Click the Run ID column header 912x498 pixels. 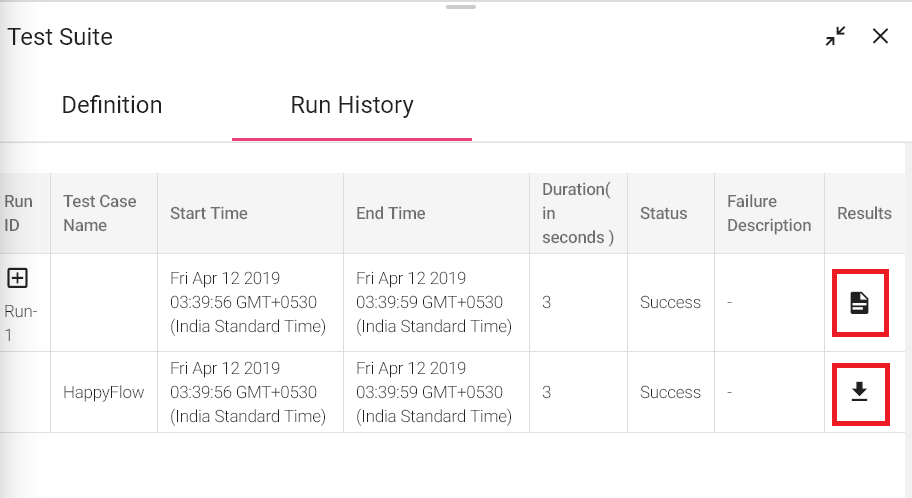(19, 213)
